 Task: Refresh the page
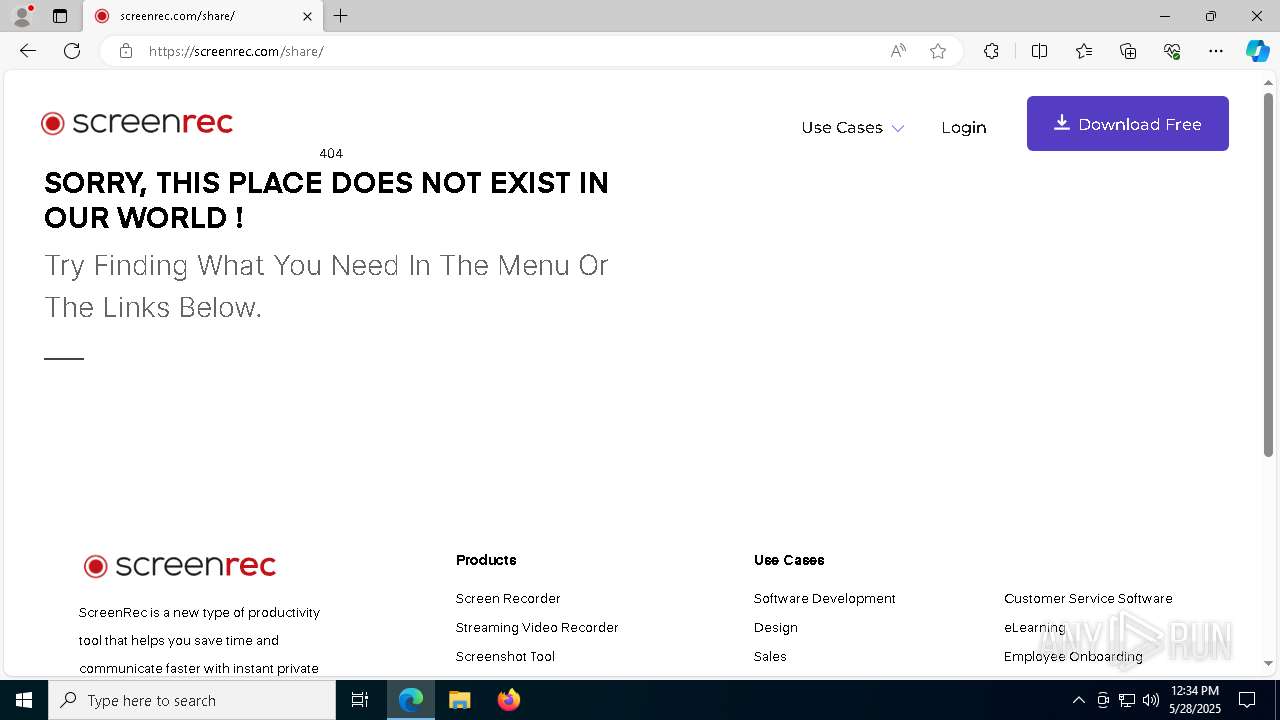(72, 51)
